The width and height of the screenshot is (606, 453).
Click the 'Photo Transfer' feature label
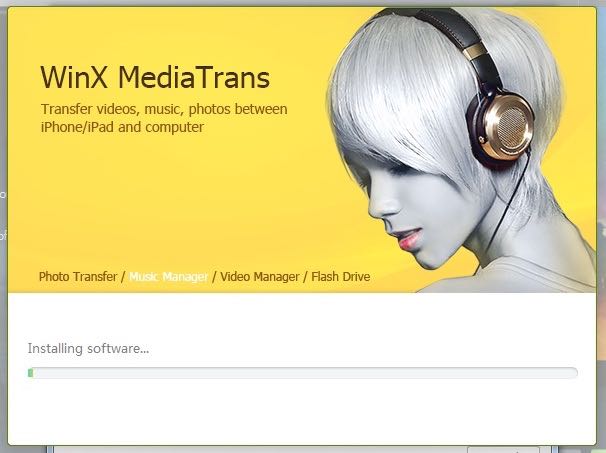[78, 277]
